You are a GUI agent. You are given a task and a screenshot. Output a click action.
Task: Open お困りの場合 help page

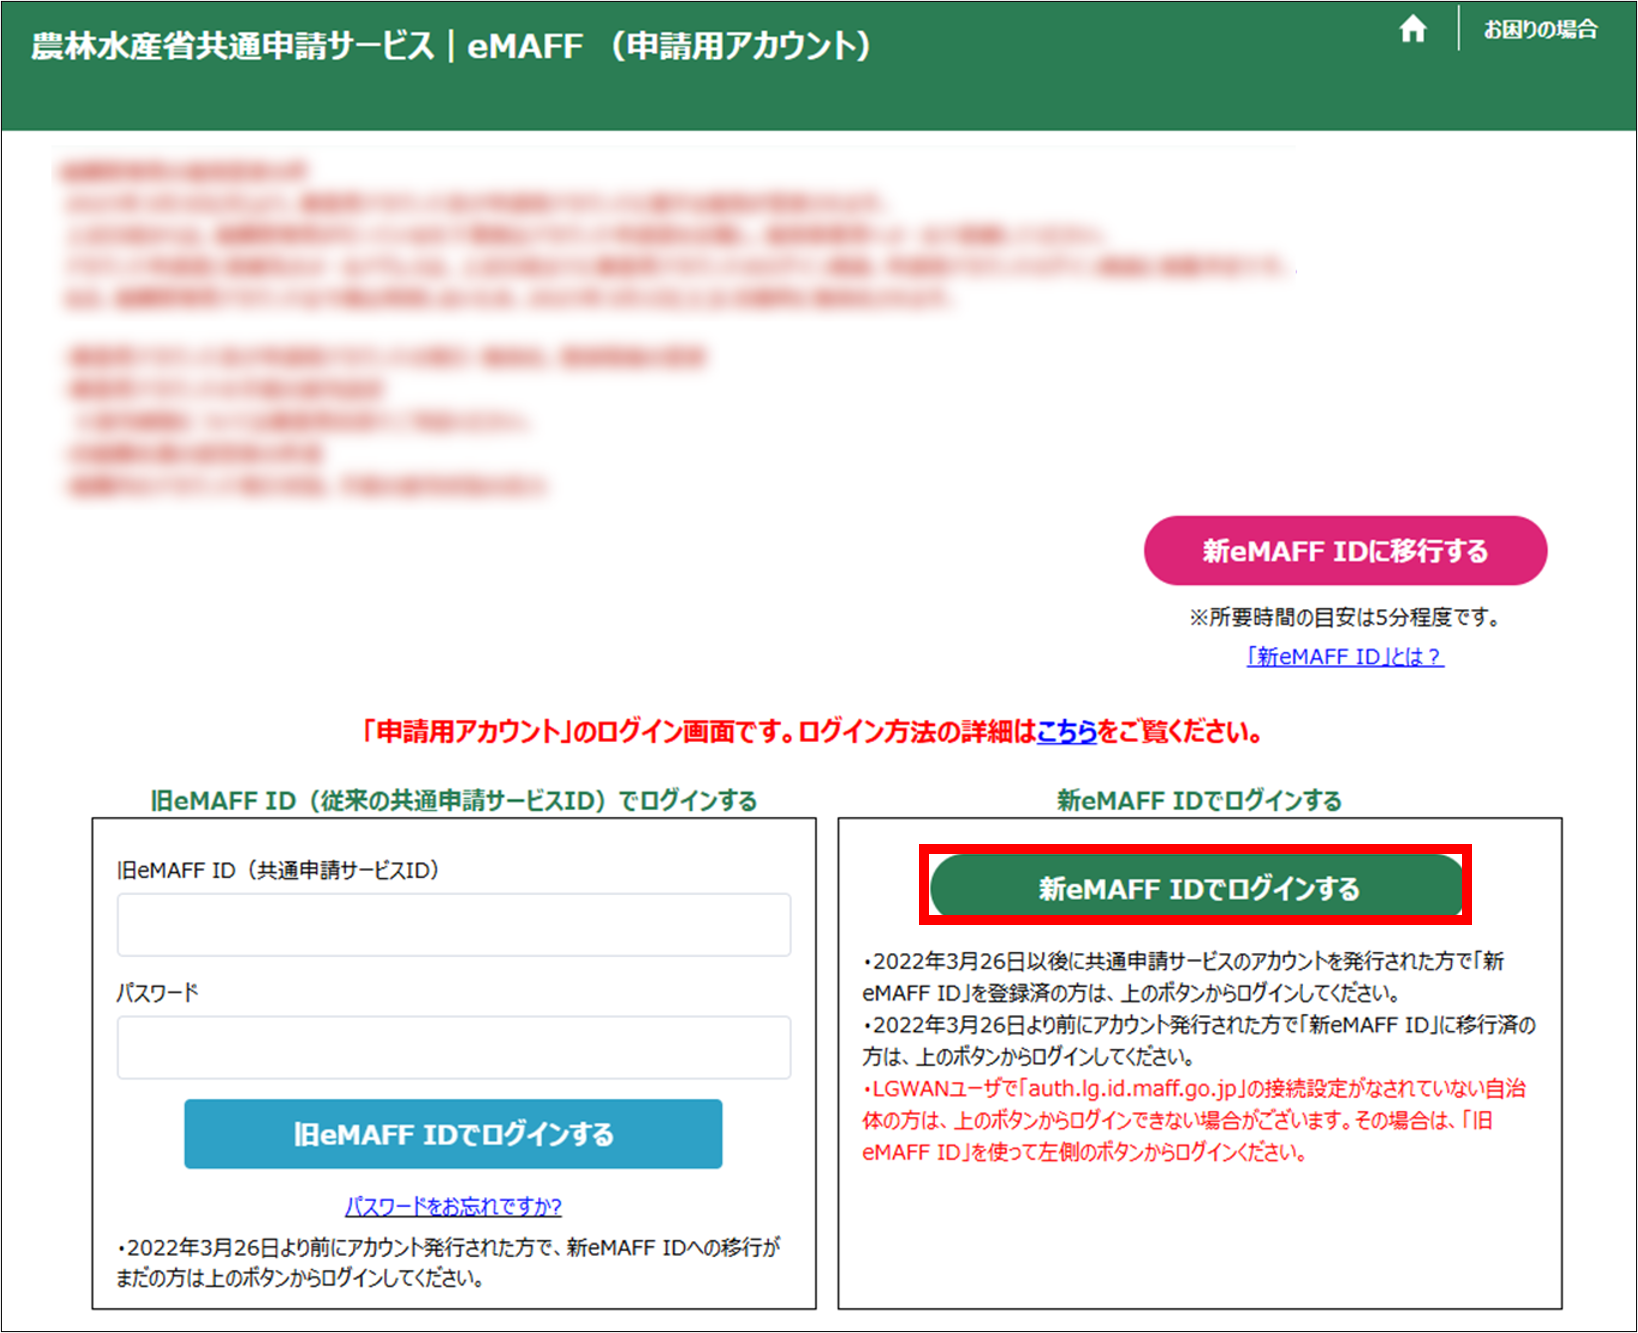(1540, 29)
